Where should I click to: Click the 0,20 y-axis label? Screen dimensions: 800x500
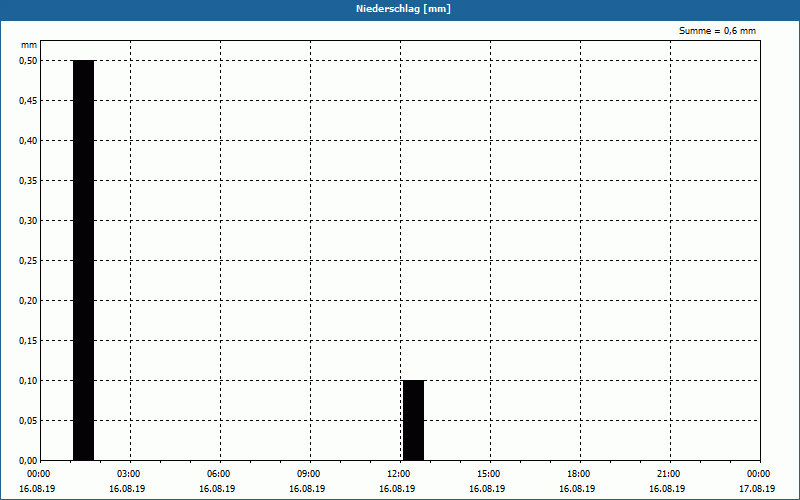click(x=28, y=301)
